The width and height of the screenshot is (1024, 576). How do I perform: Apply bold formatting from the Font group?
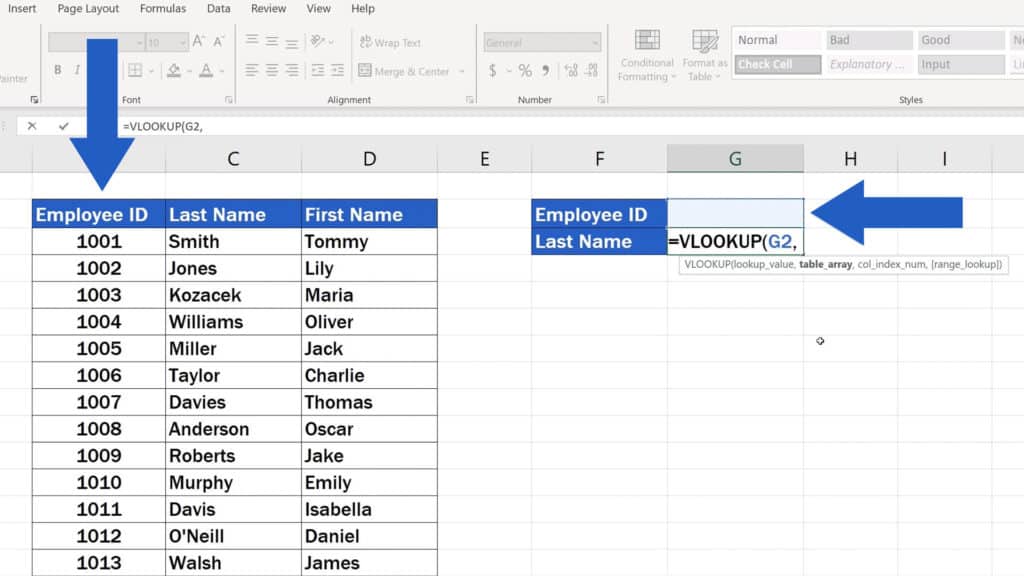click(57, 68)
